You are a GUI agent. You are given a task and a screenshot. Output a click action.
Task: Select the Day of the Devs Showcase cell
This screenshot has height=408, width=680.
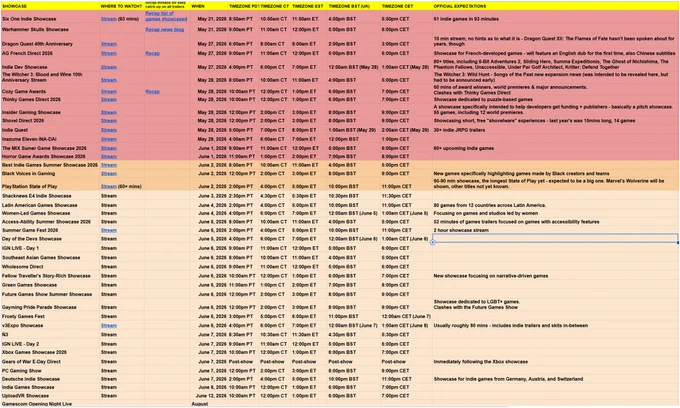50,239
